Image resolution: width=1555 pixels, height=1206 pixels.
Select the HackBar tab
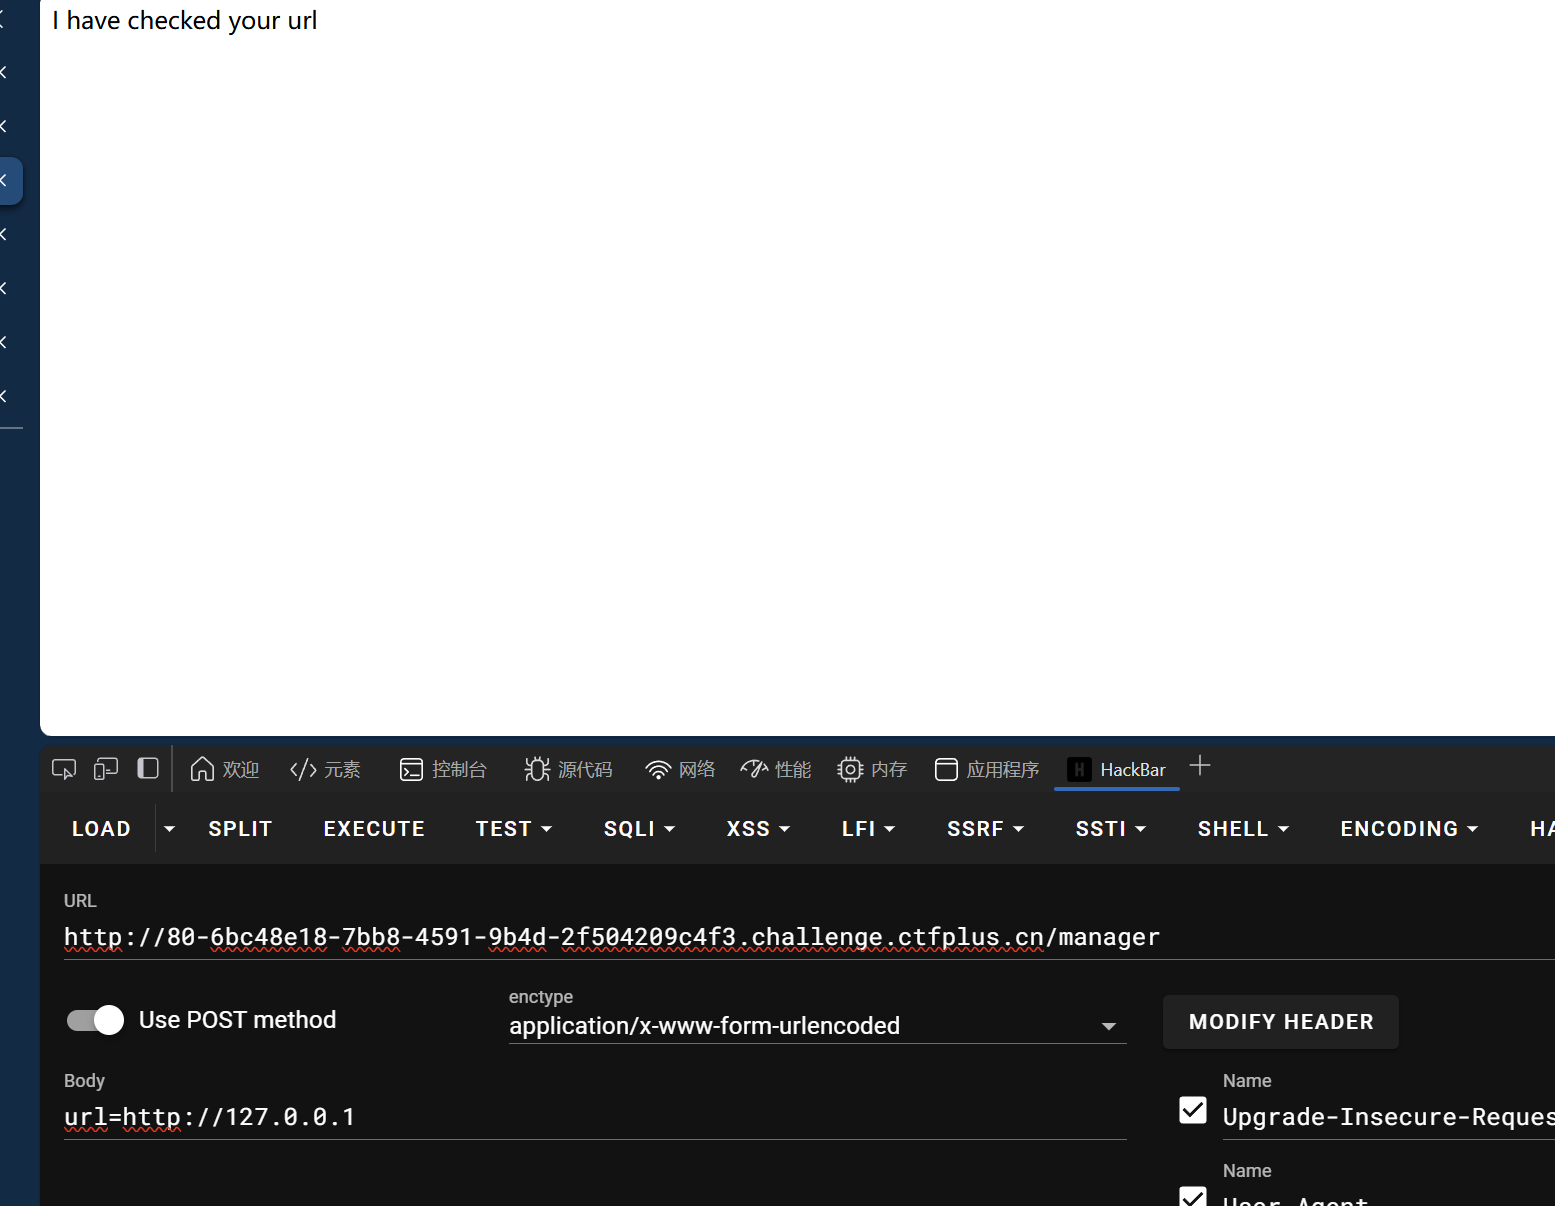coord(1117,769)
